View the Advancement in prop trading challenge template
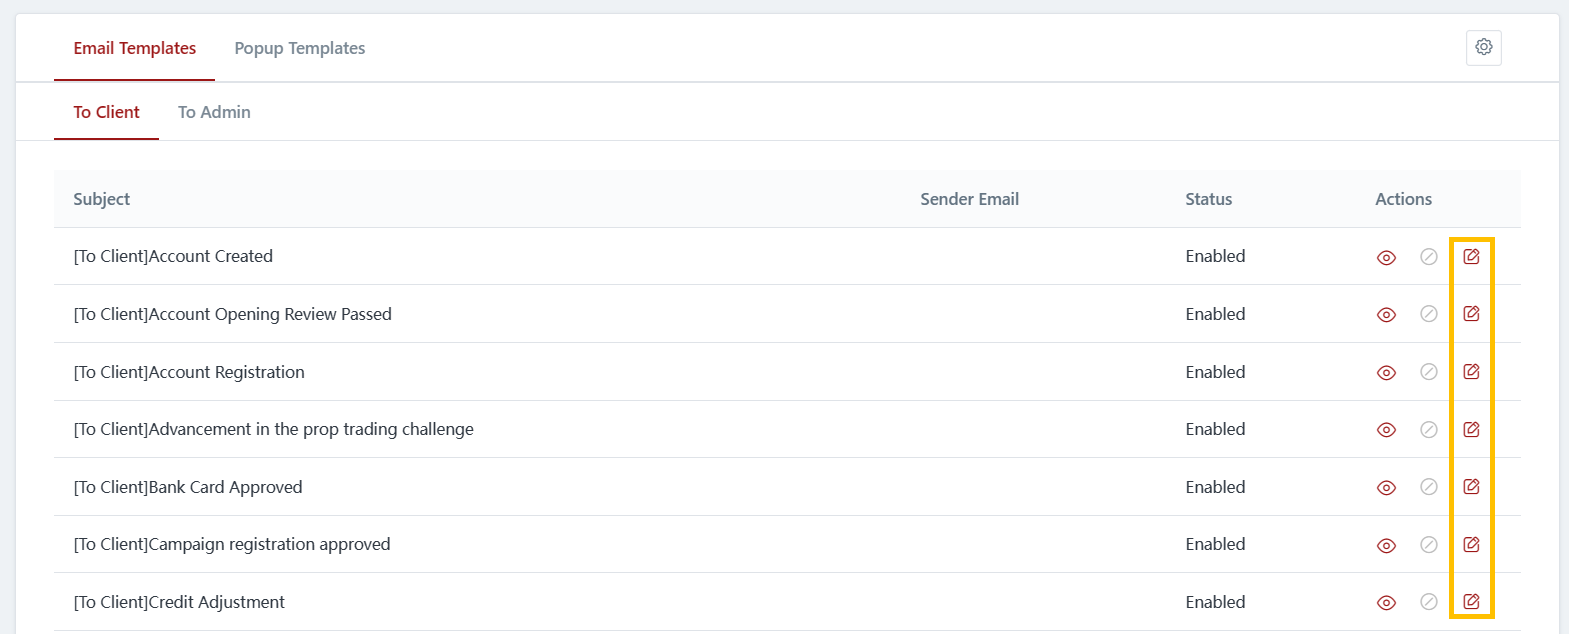Screen dimensions: 1569x634 tap(1386, 430)
